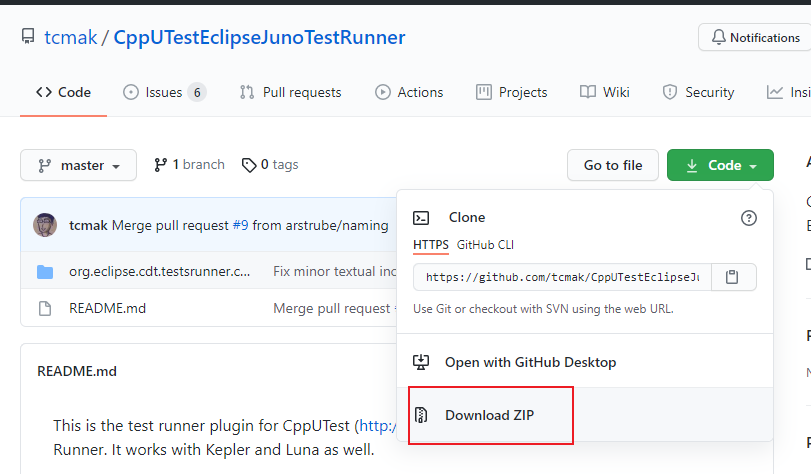Screen dimensions: 811x474
Task: Click the repository icon beside tcmak
Action: click(x=28, y=38)
